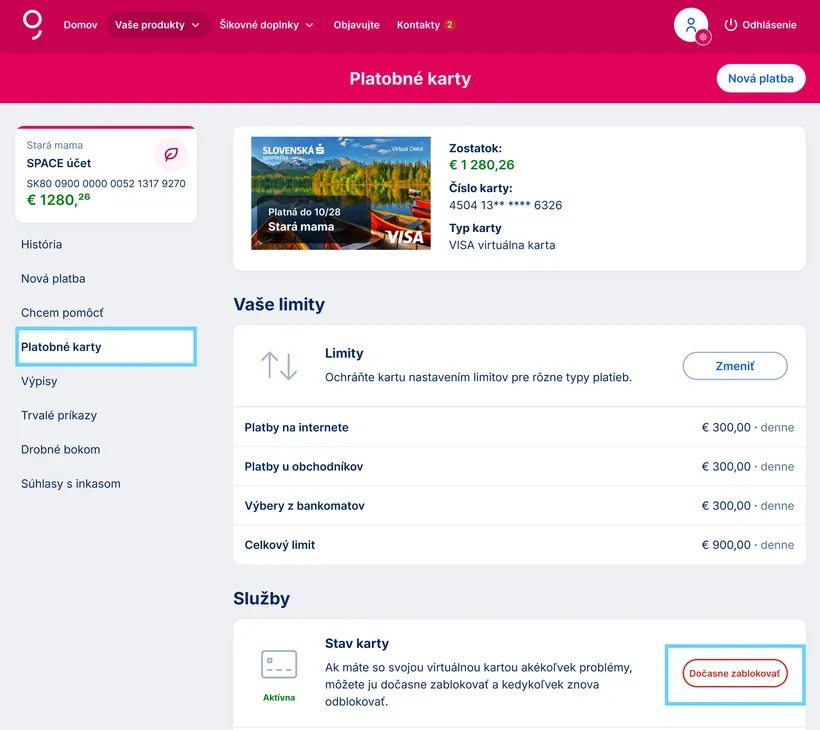The height and width of the screenshot is (730, 820).
Task: Open the Domov menu item
Action: coord(80,25)
